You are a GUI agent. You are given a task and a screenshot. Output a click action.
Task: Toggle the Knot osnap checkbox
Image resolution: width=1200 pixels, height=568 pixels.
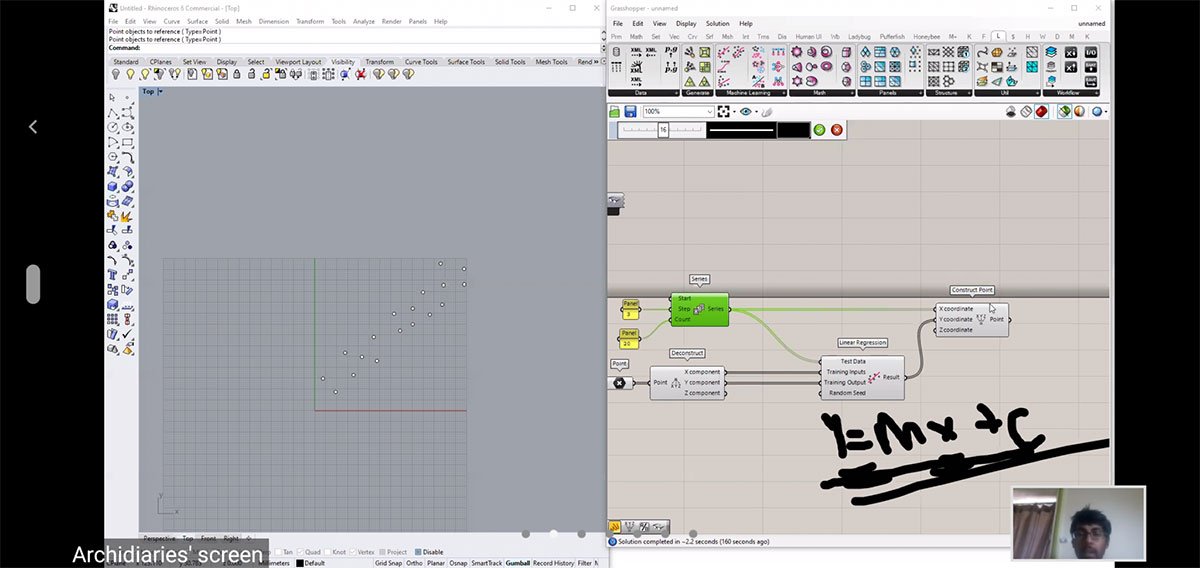327,552
